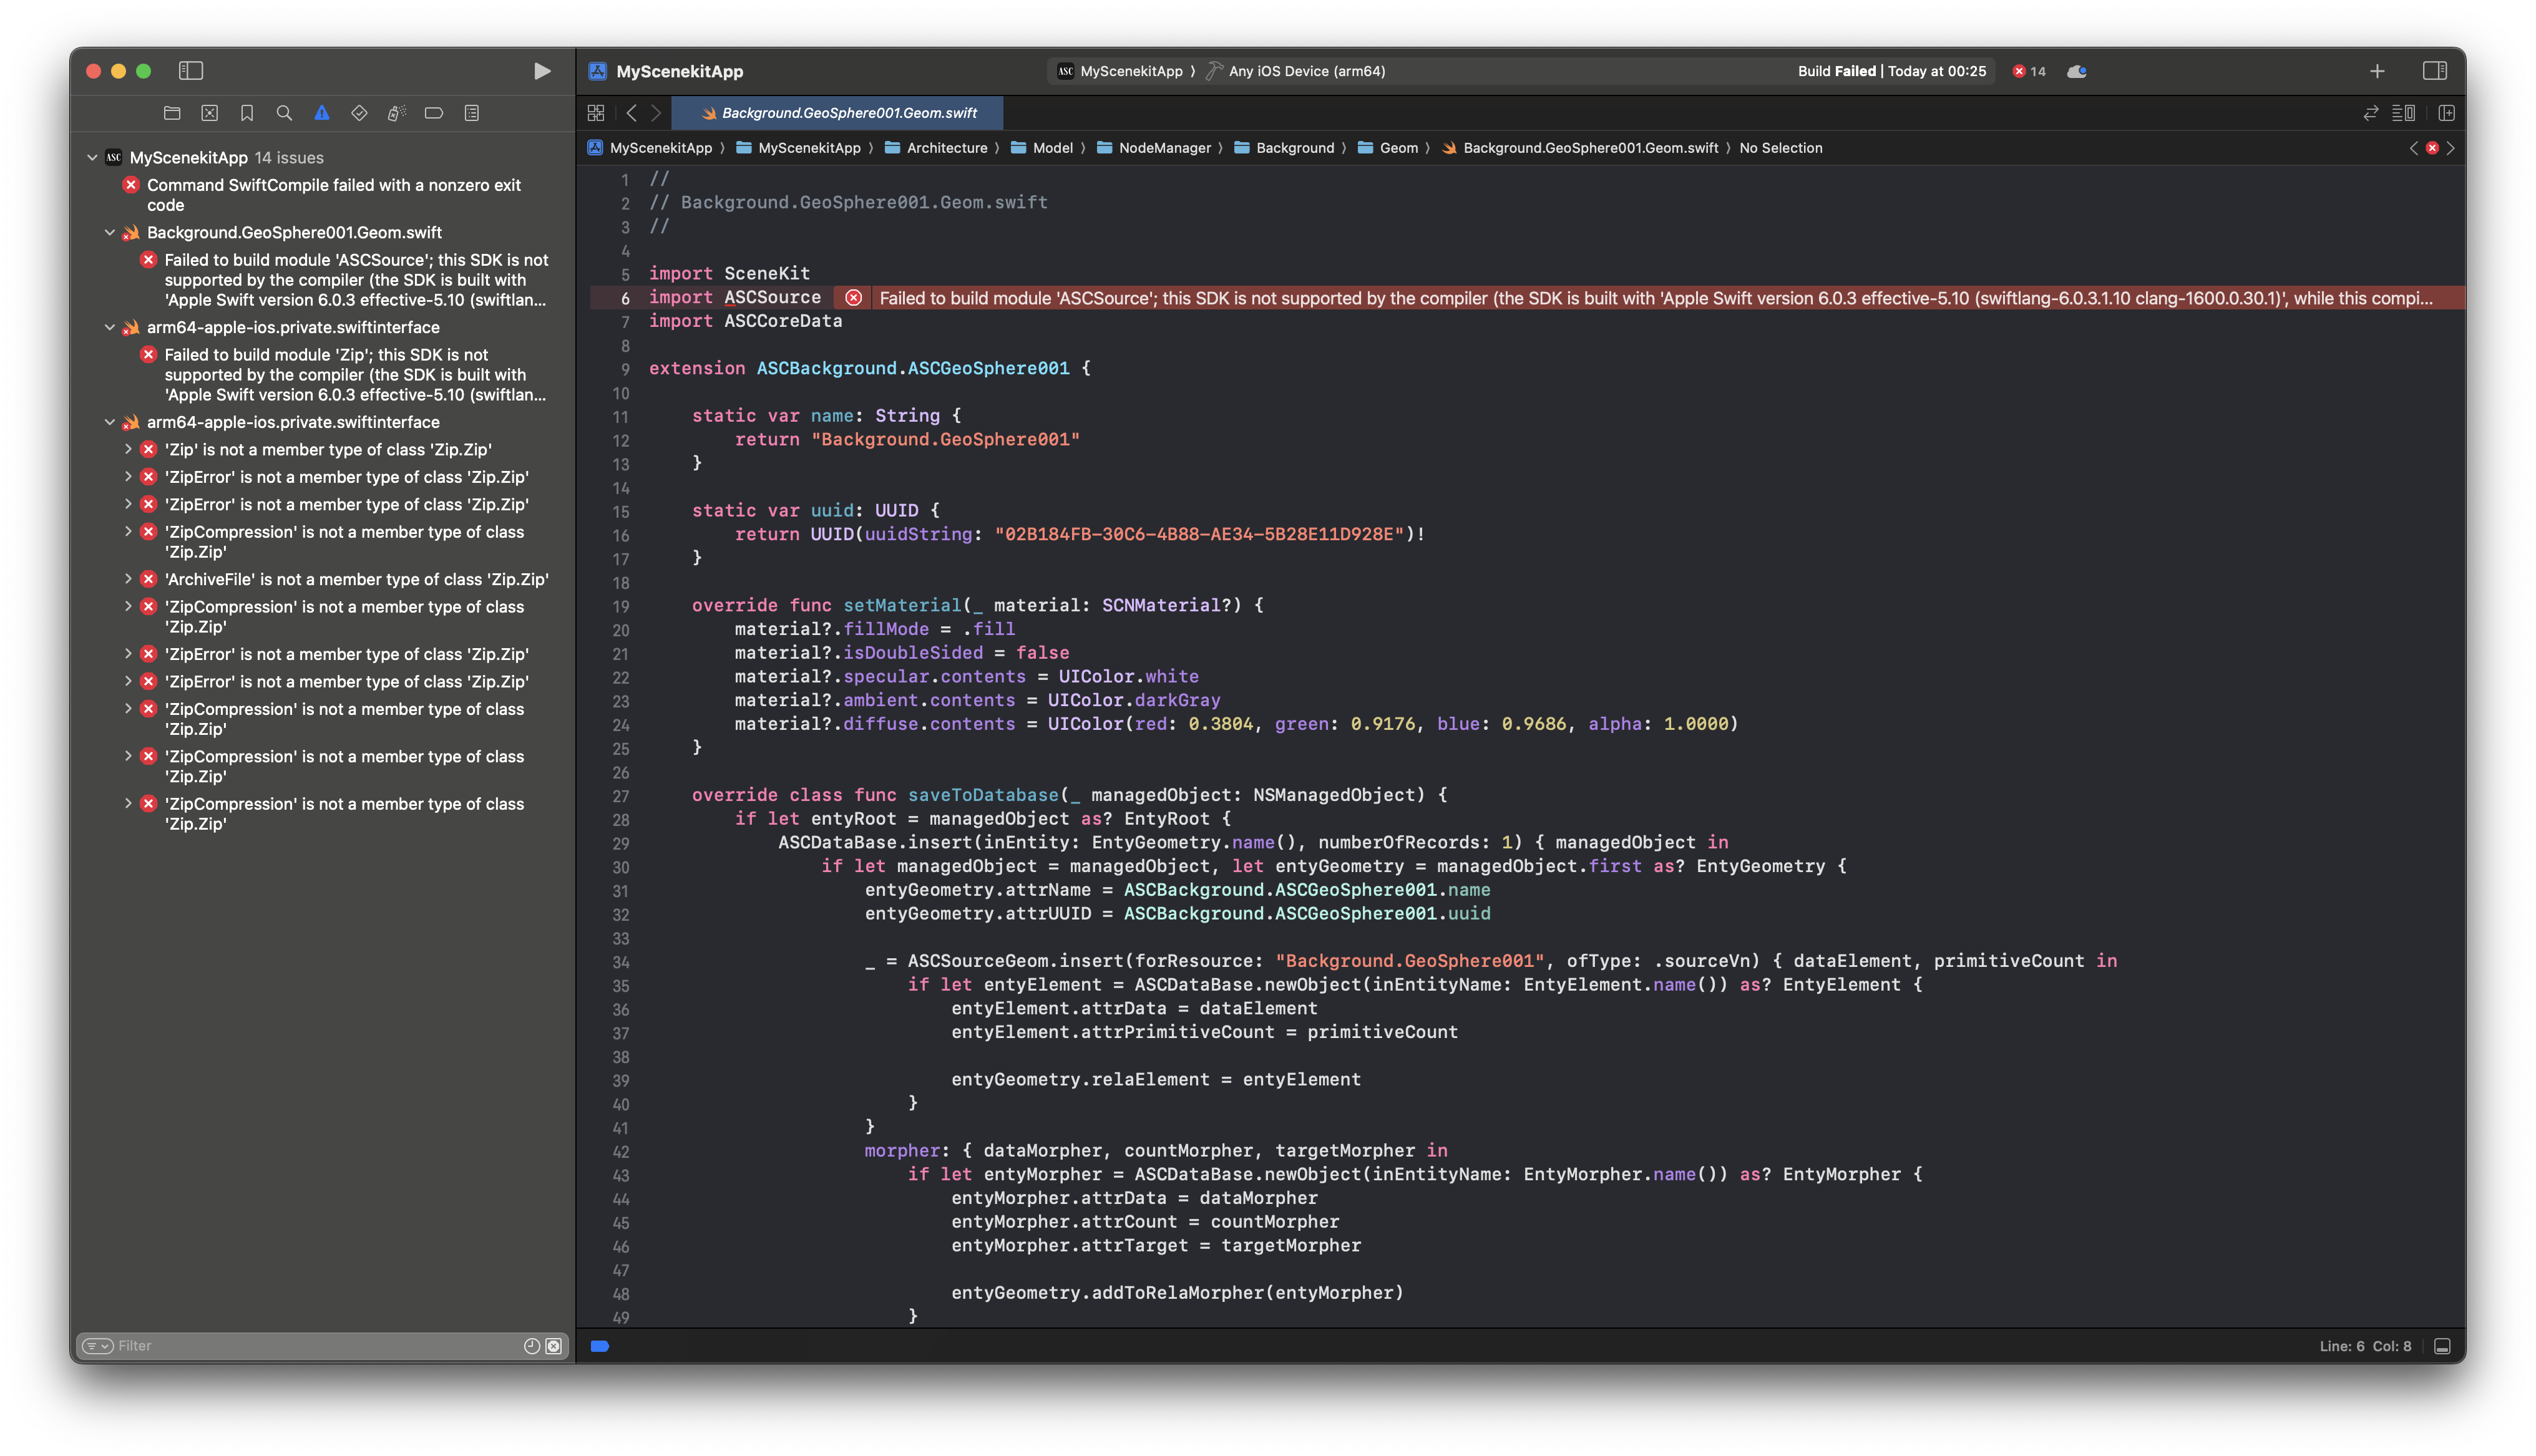Open the Source Control navigator

point(209,113)
